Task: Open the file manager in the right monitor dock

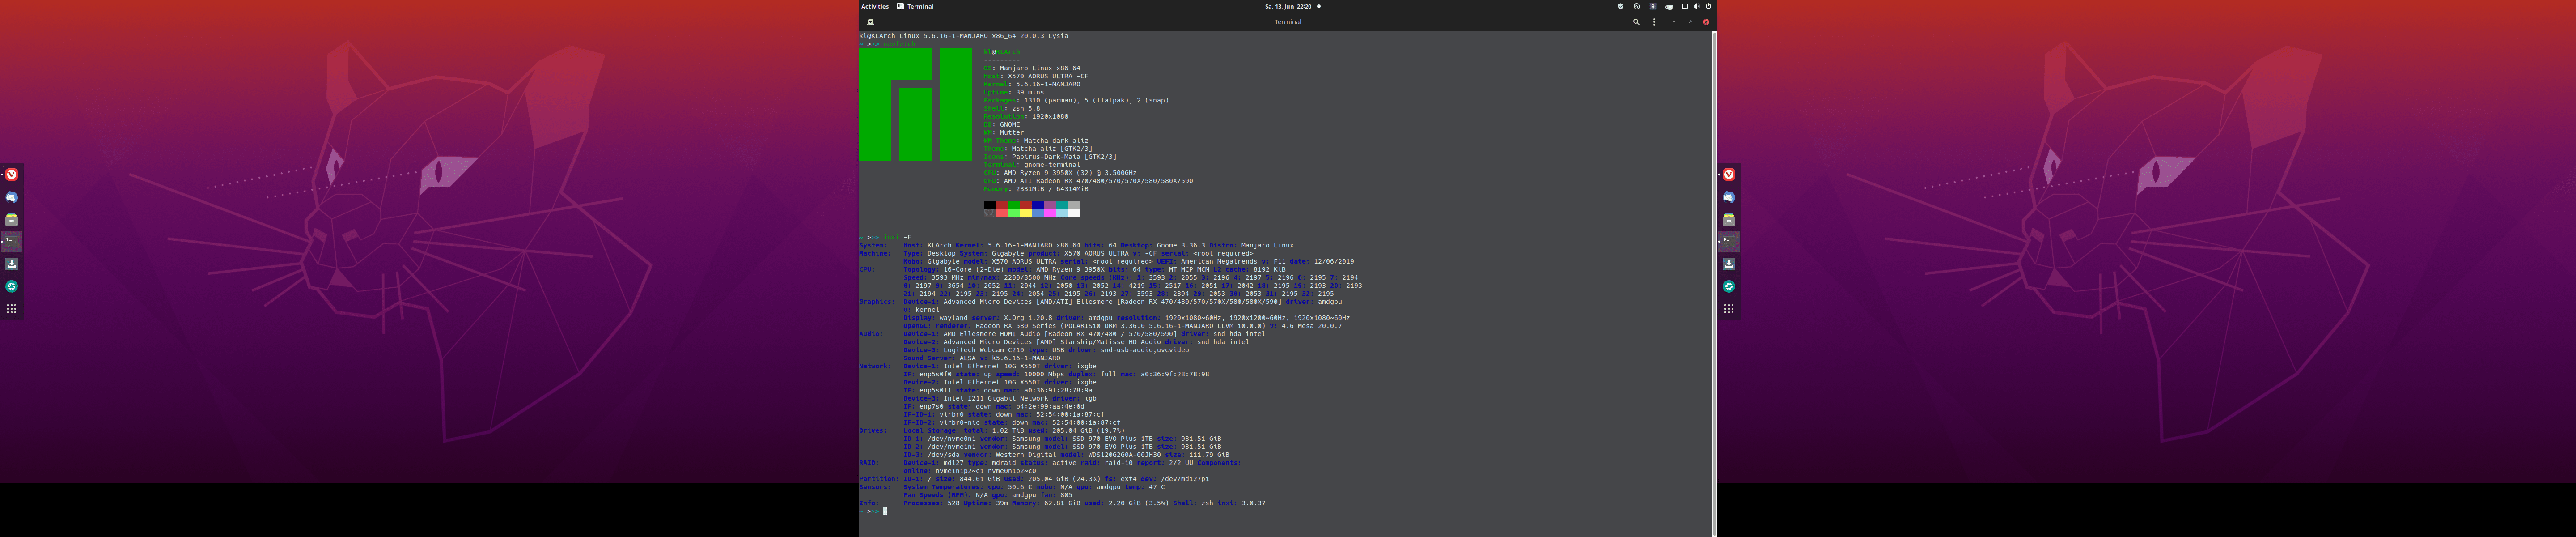Action: [1729, 219]
